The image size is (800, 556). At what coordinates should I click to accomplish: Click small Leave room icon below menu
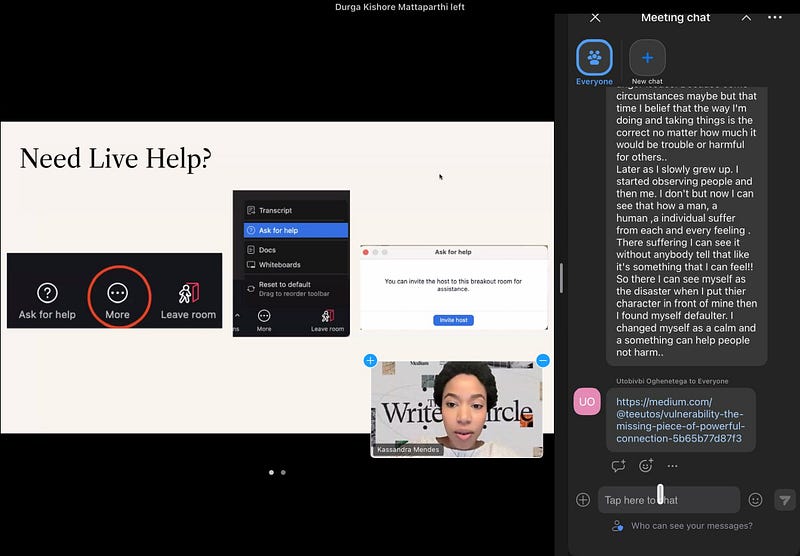pos(328,320)
